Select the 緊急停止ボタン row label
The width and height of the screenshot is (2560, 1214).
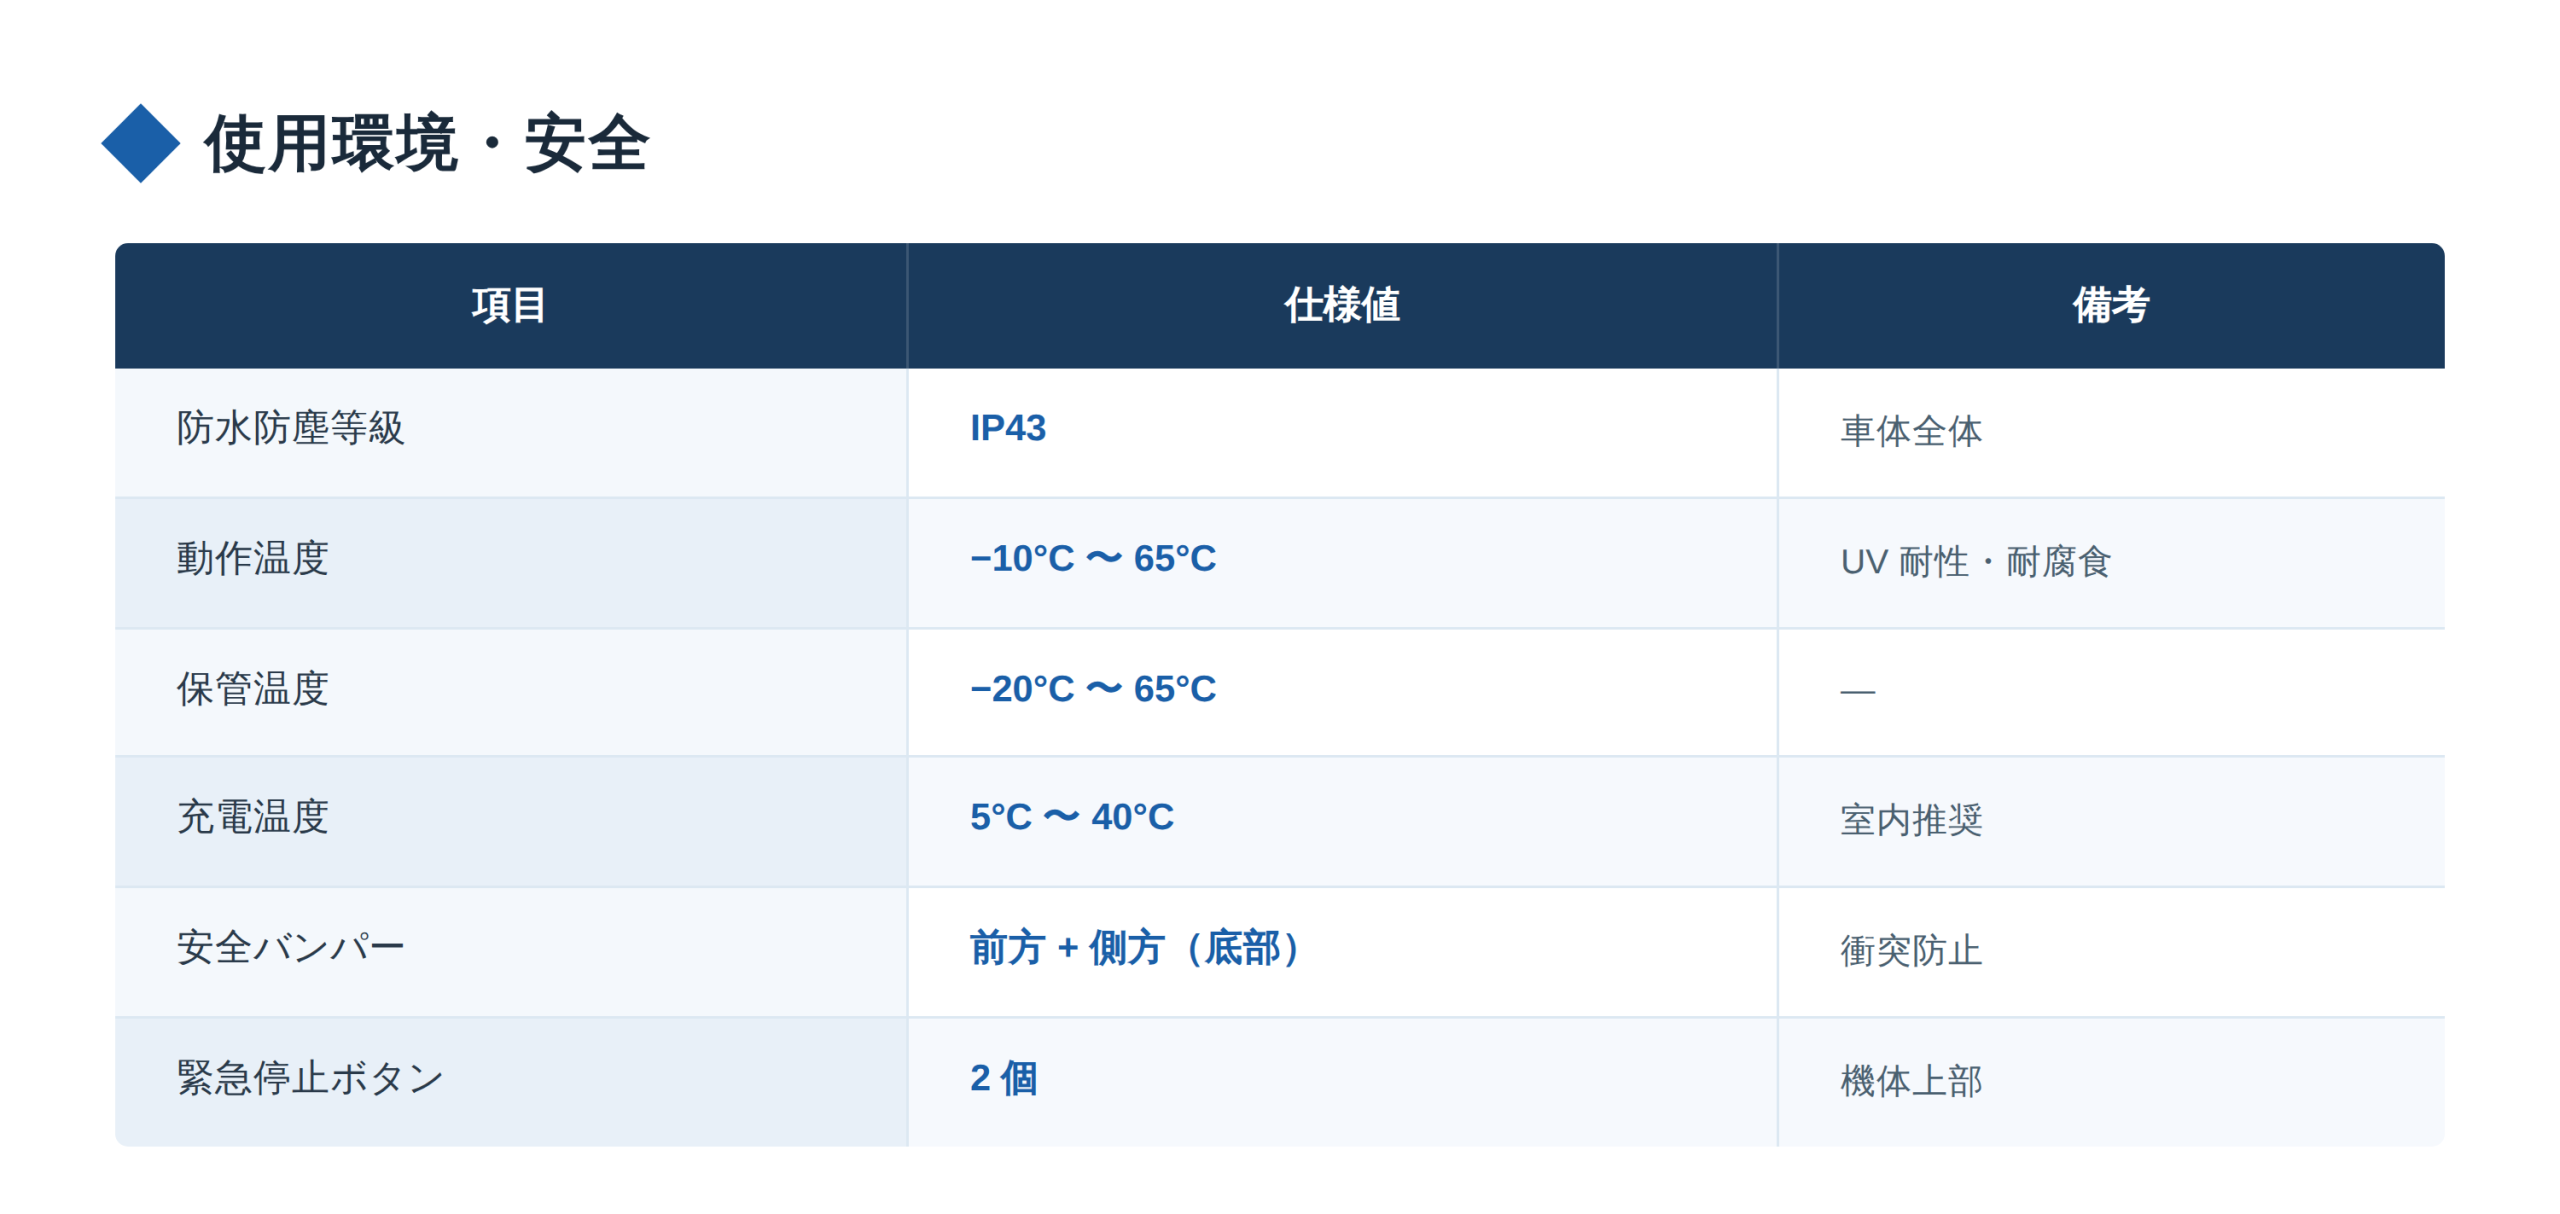pos(309,1077)
